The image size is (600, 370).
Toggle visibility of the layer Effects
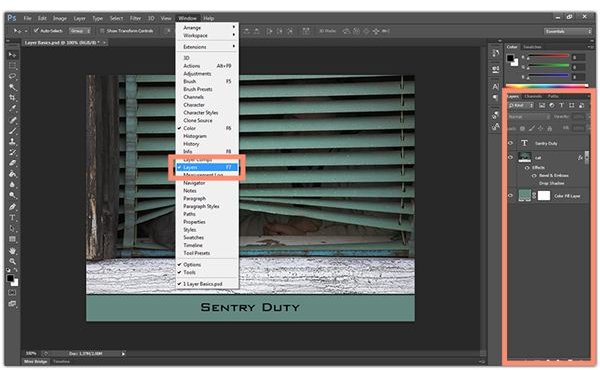(527, 168)
